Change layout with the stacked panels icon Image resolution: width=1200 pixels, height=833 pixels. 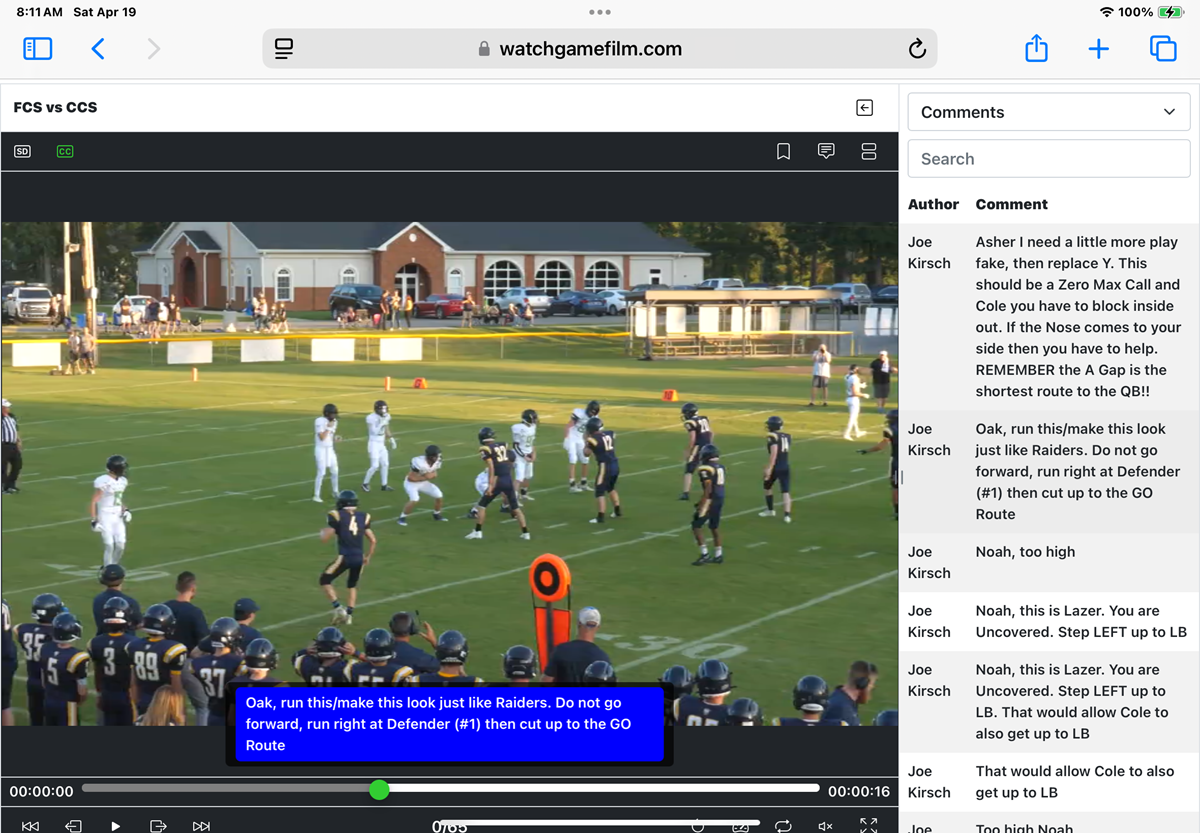[x=868, y=151]
